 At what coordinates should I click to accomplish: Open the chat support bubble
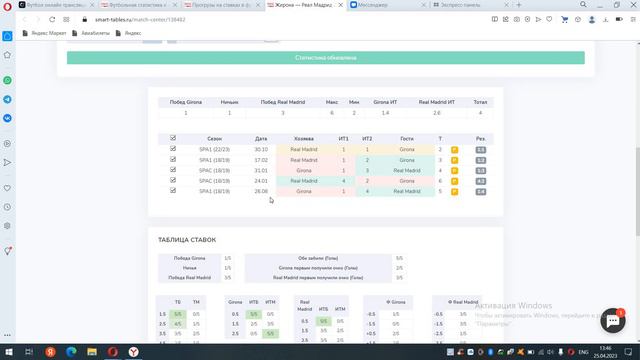click(613, 321)
